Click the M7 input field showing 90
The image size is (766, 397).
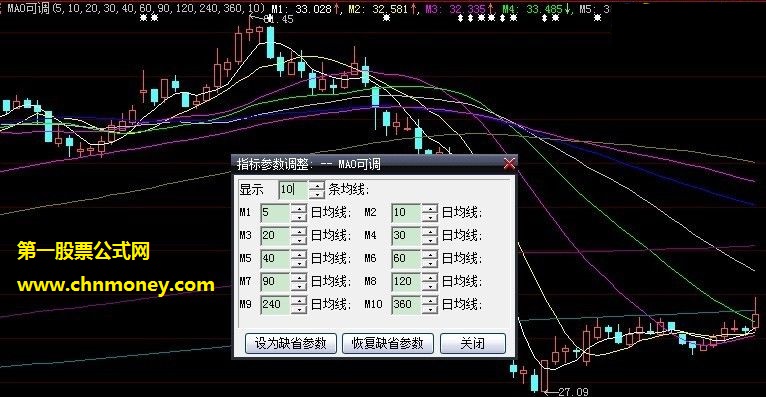coord(276,282)
